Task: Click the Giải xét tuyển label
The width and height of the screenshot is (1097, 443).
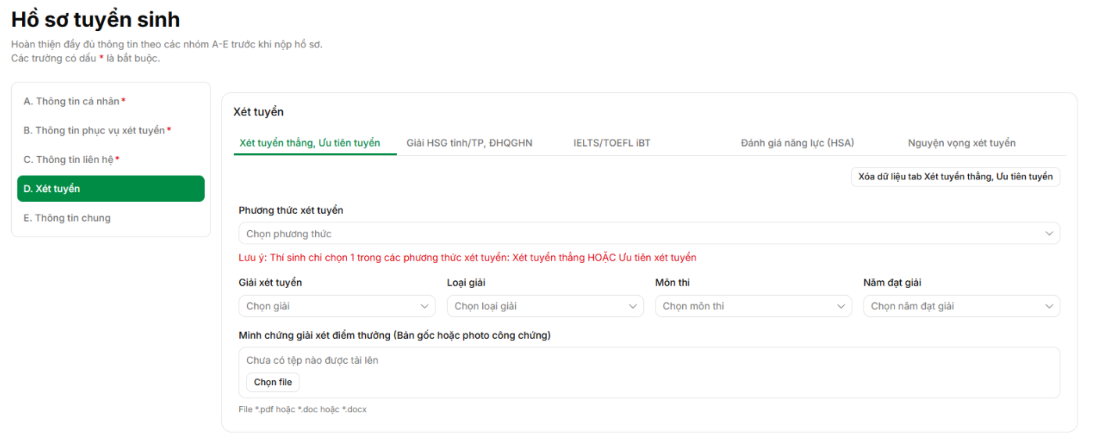Action: pyautogui.click(x=270, y=283)
